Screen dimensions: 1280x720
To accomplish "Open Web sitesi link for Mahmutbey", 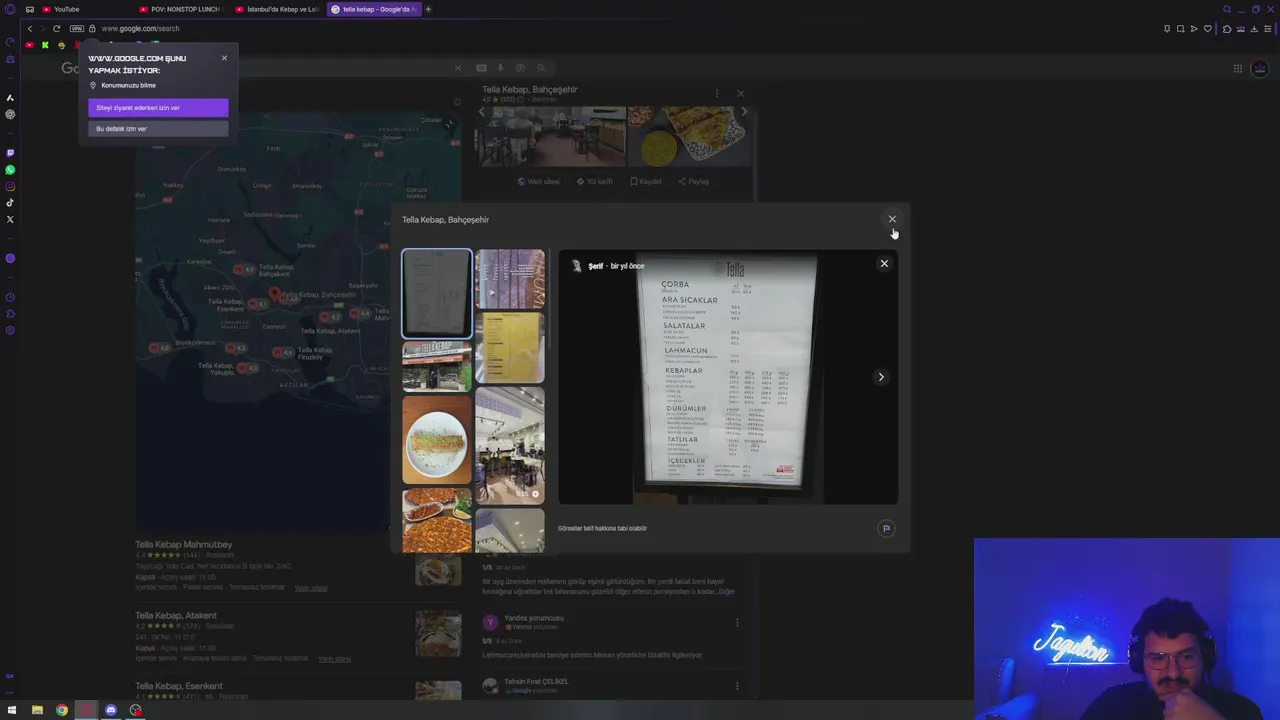I will click(x=311, y=588).
